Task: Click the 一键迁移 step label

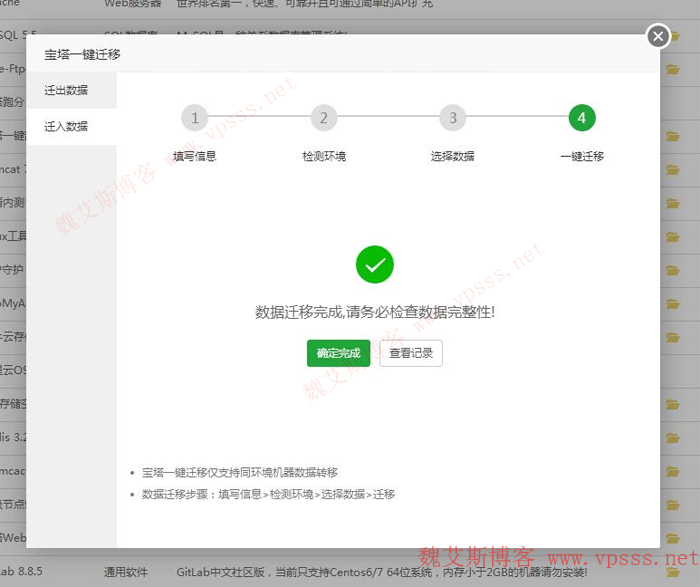Action: (x=582, y=156)
